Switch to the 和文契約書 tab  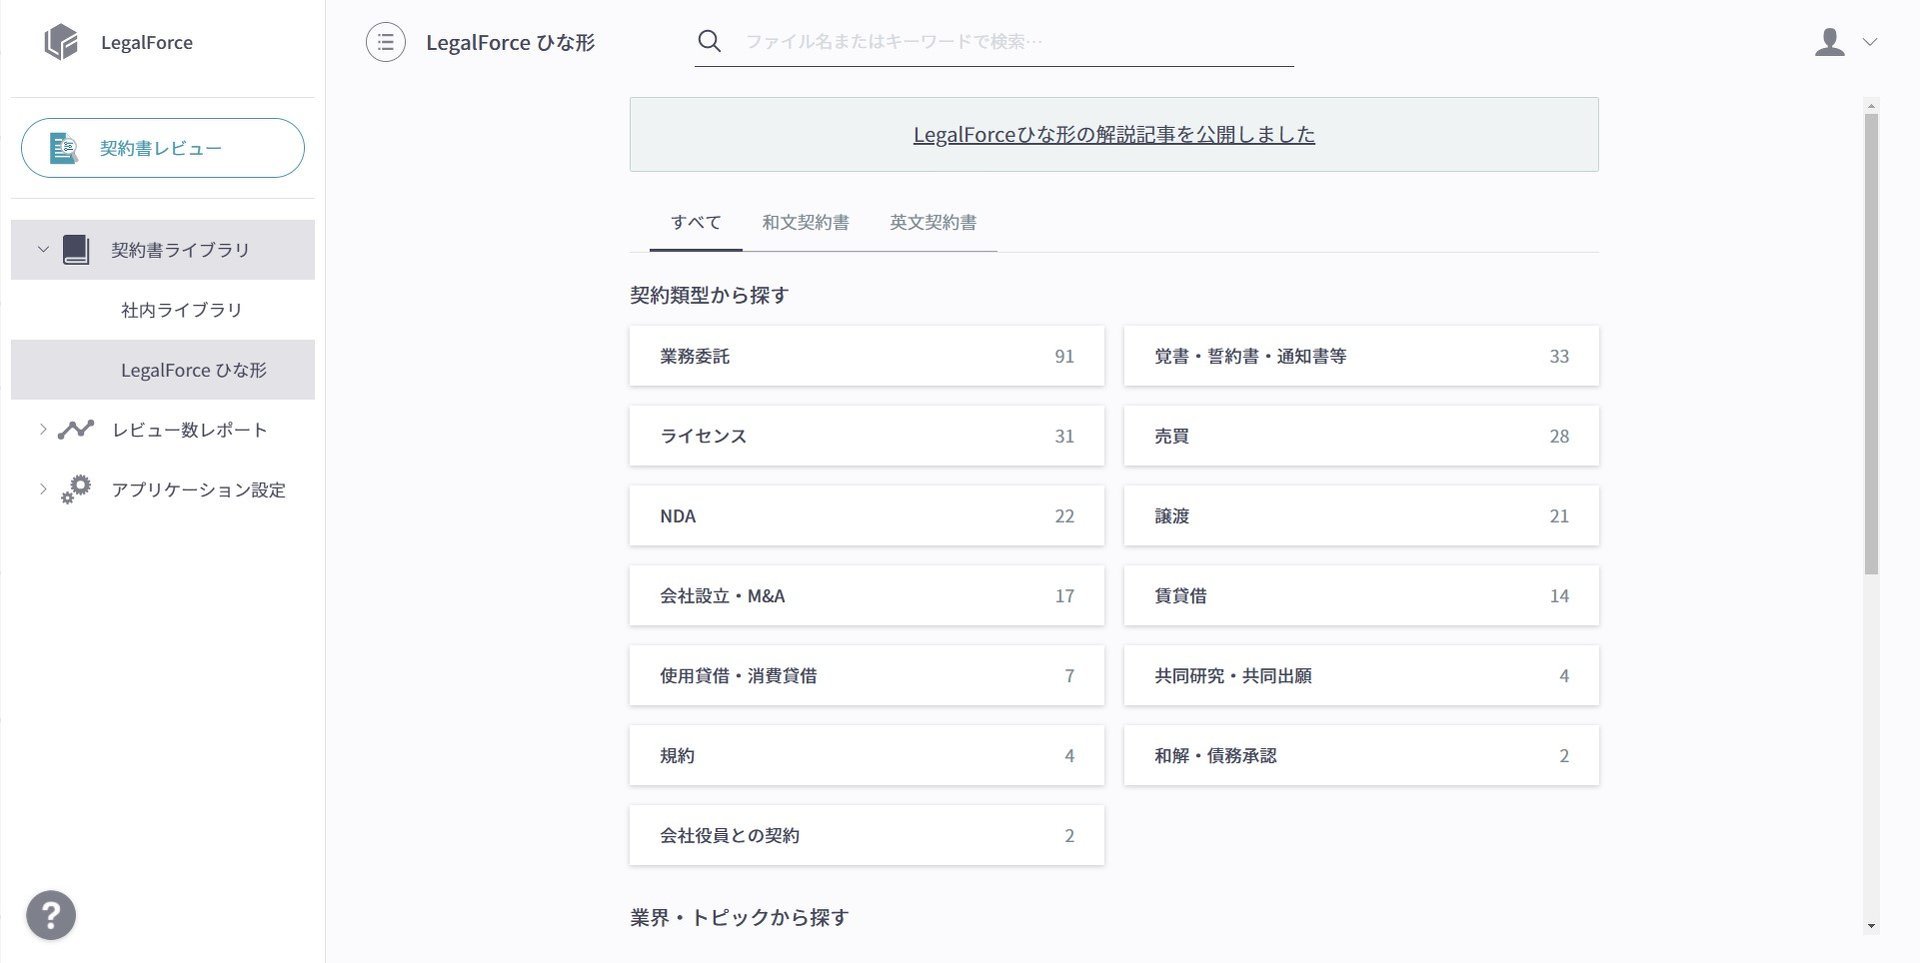point(806,222)
